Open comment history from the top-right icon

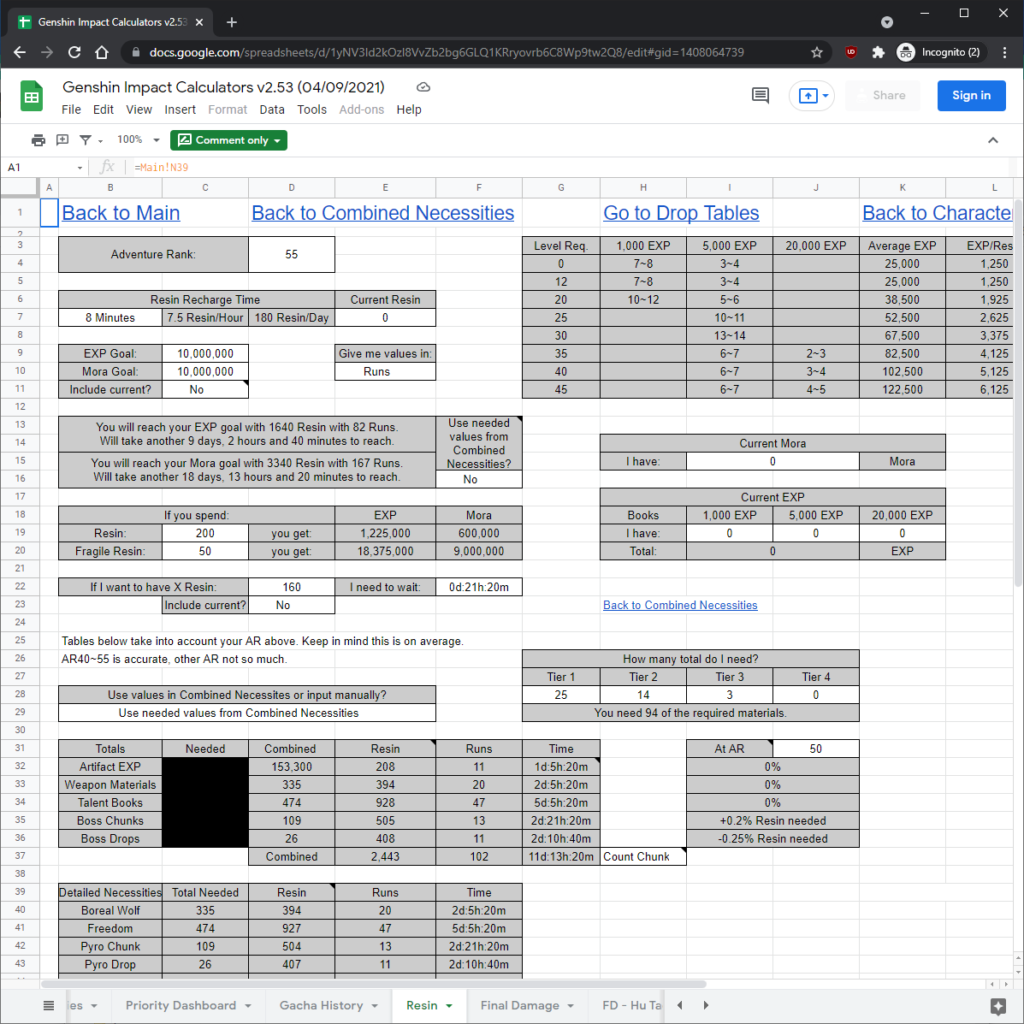[760, 95]
